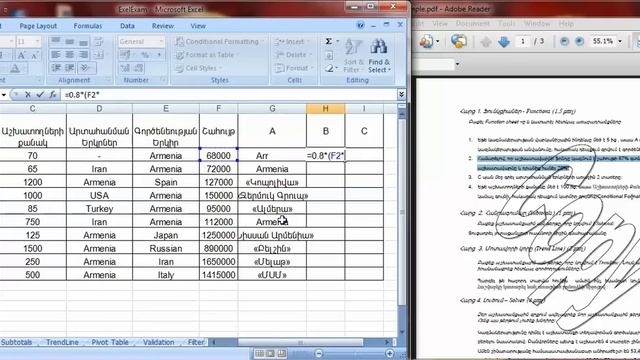Select cell containing 1650000
Image resolution: width=640 pixels, height=360 pixels.
[x=218, y=262]
